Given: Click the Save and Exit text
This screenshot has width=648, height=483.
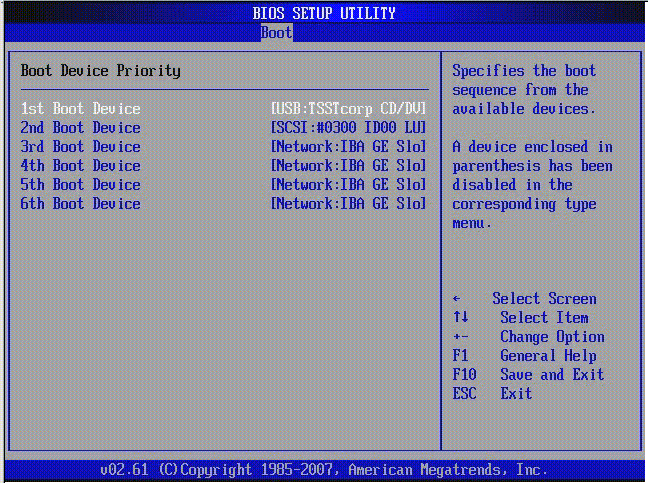Looking at the screenshot, I should [552, 375].
